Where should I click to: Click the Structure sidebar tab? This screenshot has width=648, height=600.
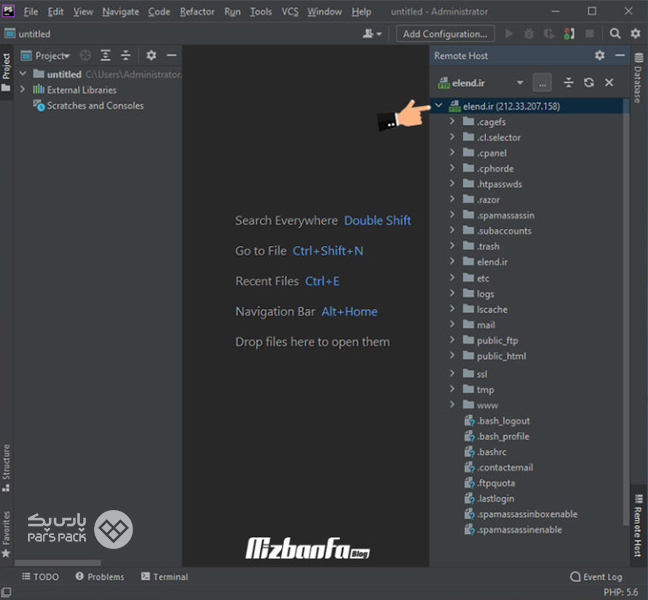6,467
